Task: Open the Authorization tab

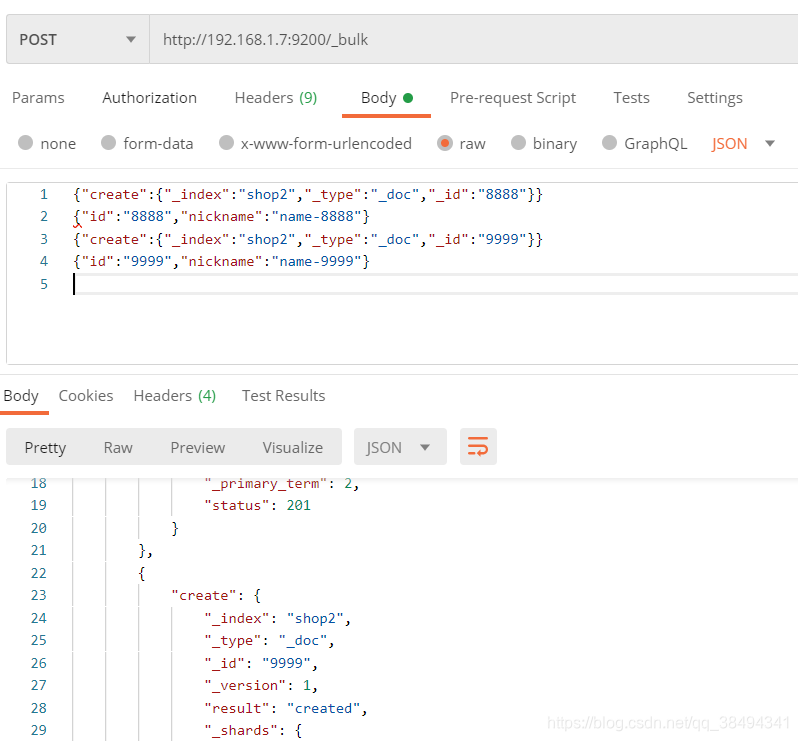Action: pyautogui.click(x=149, y=98)
